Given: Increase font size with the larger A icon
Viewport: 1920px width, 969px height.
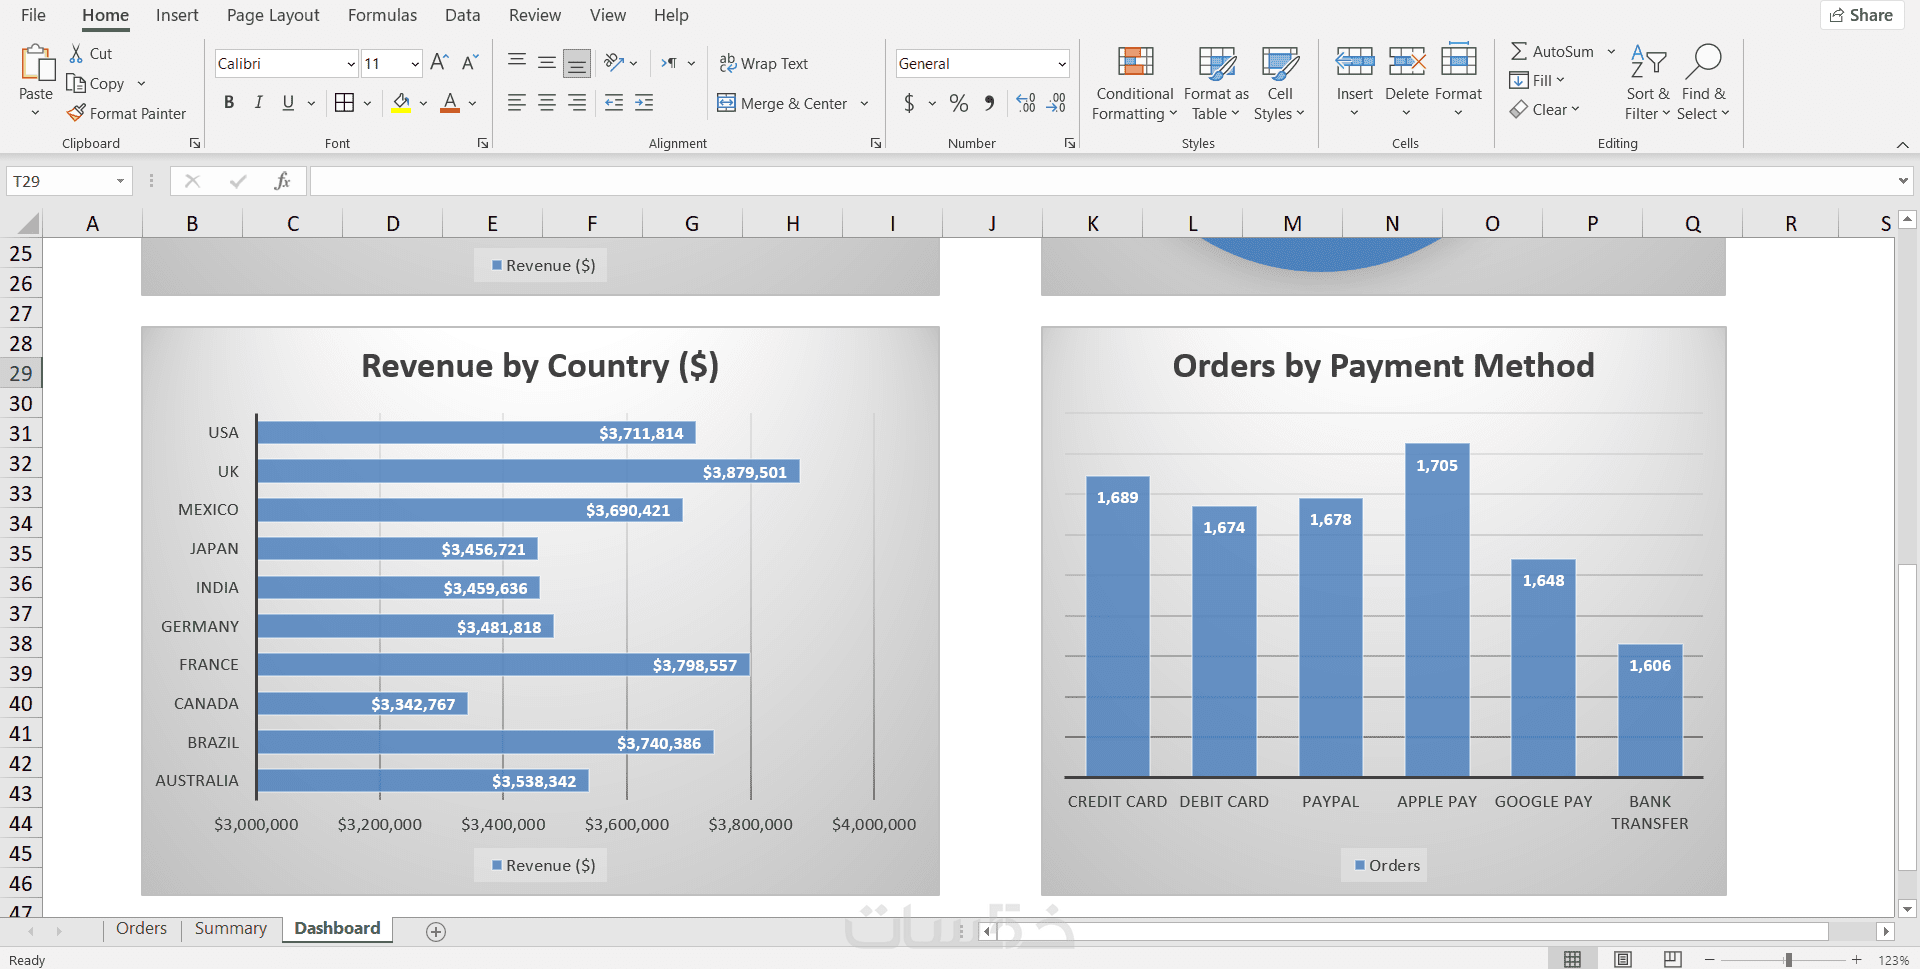Looking at the screenshot, I should (x=439, y=63).
